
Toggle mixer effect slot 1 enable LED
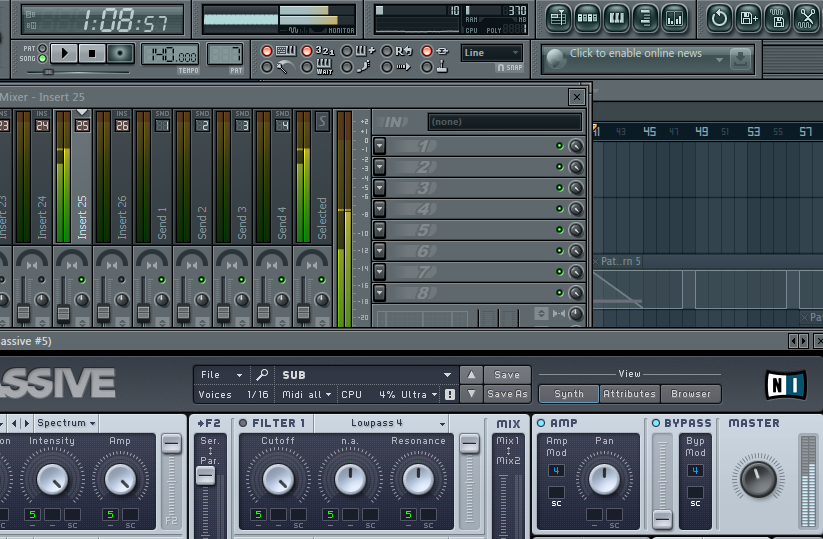click(560, 146)
